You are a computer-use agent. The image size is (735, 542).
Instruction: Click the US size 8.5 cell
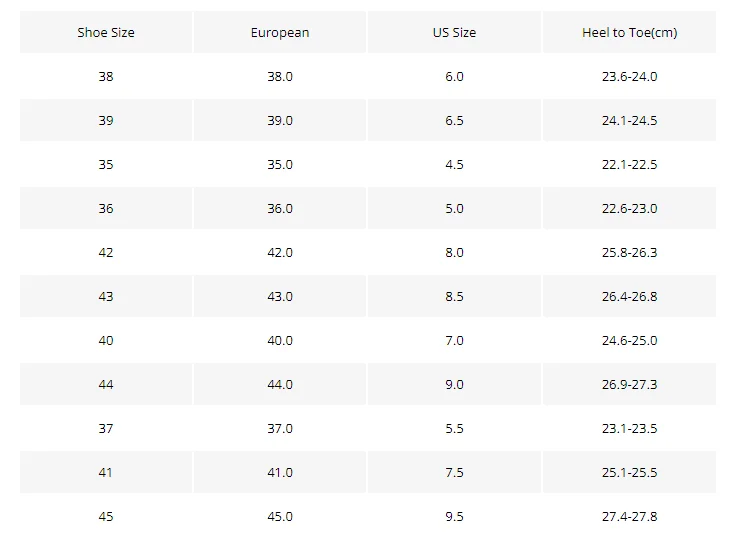click(454, 297)
